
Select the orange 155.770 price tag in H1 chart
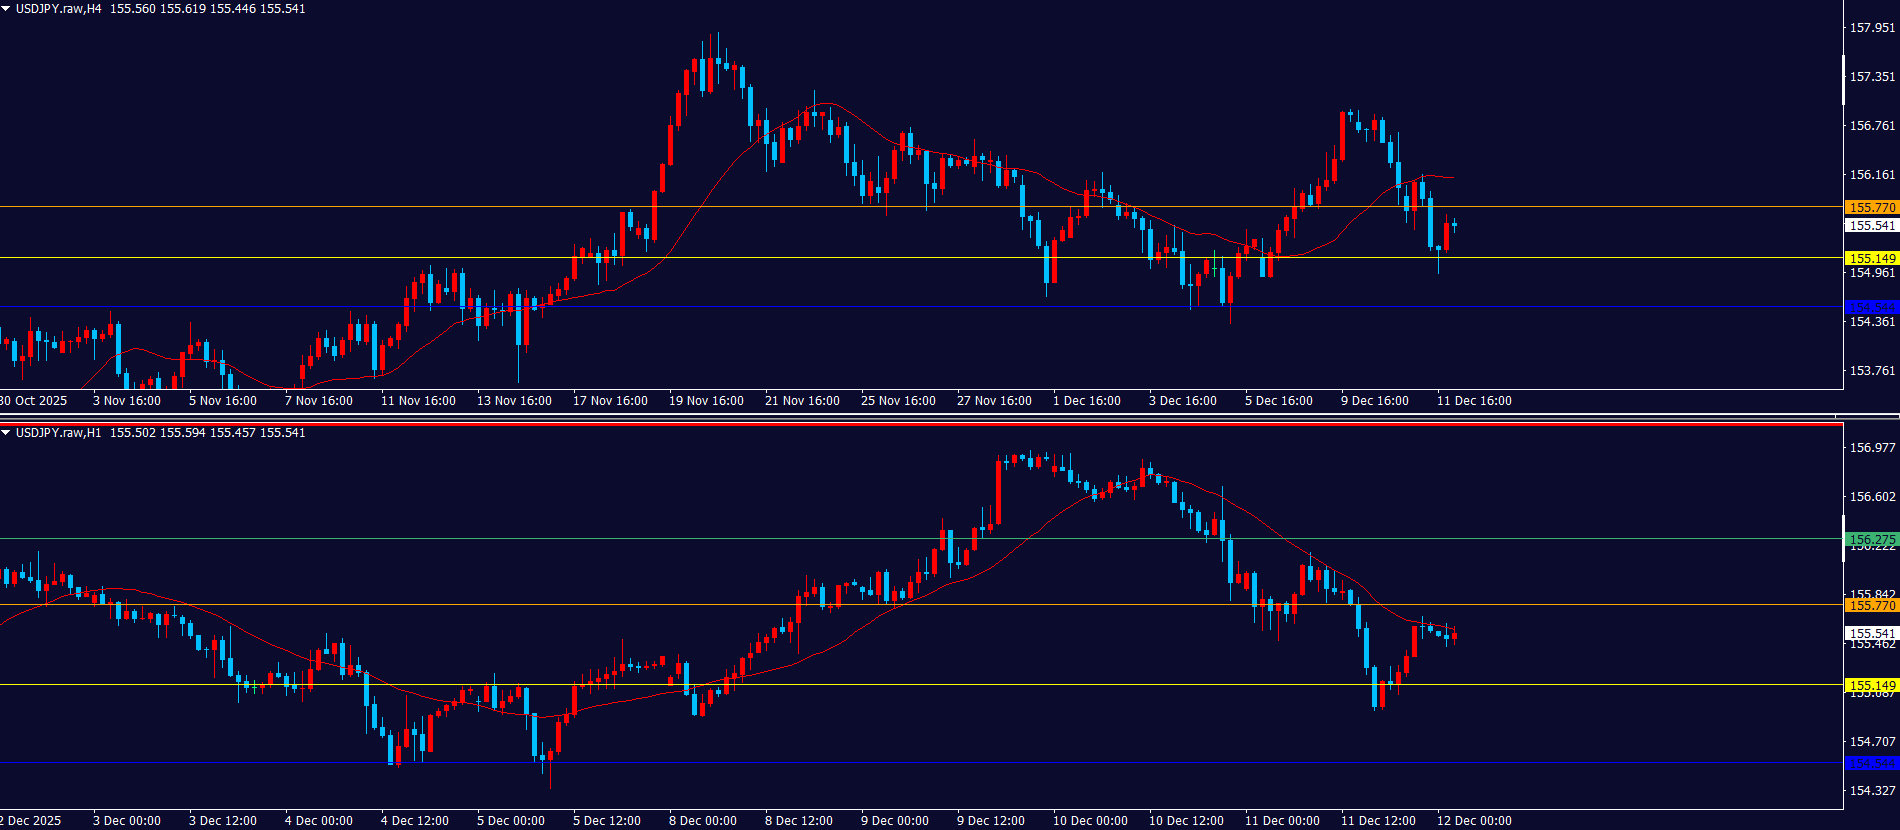coord(1871,605)
